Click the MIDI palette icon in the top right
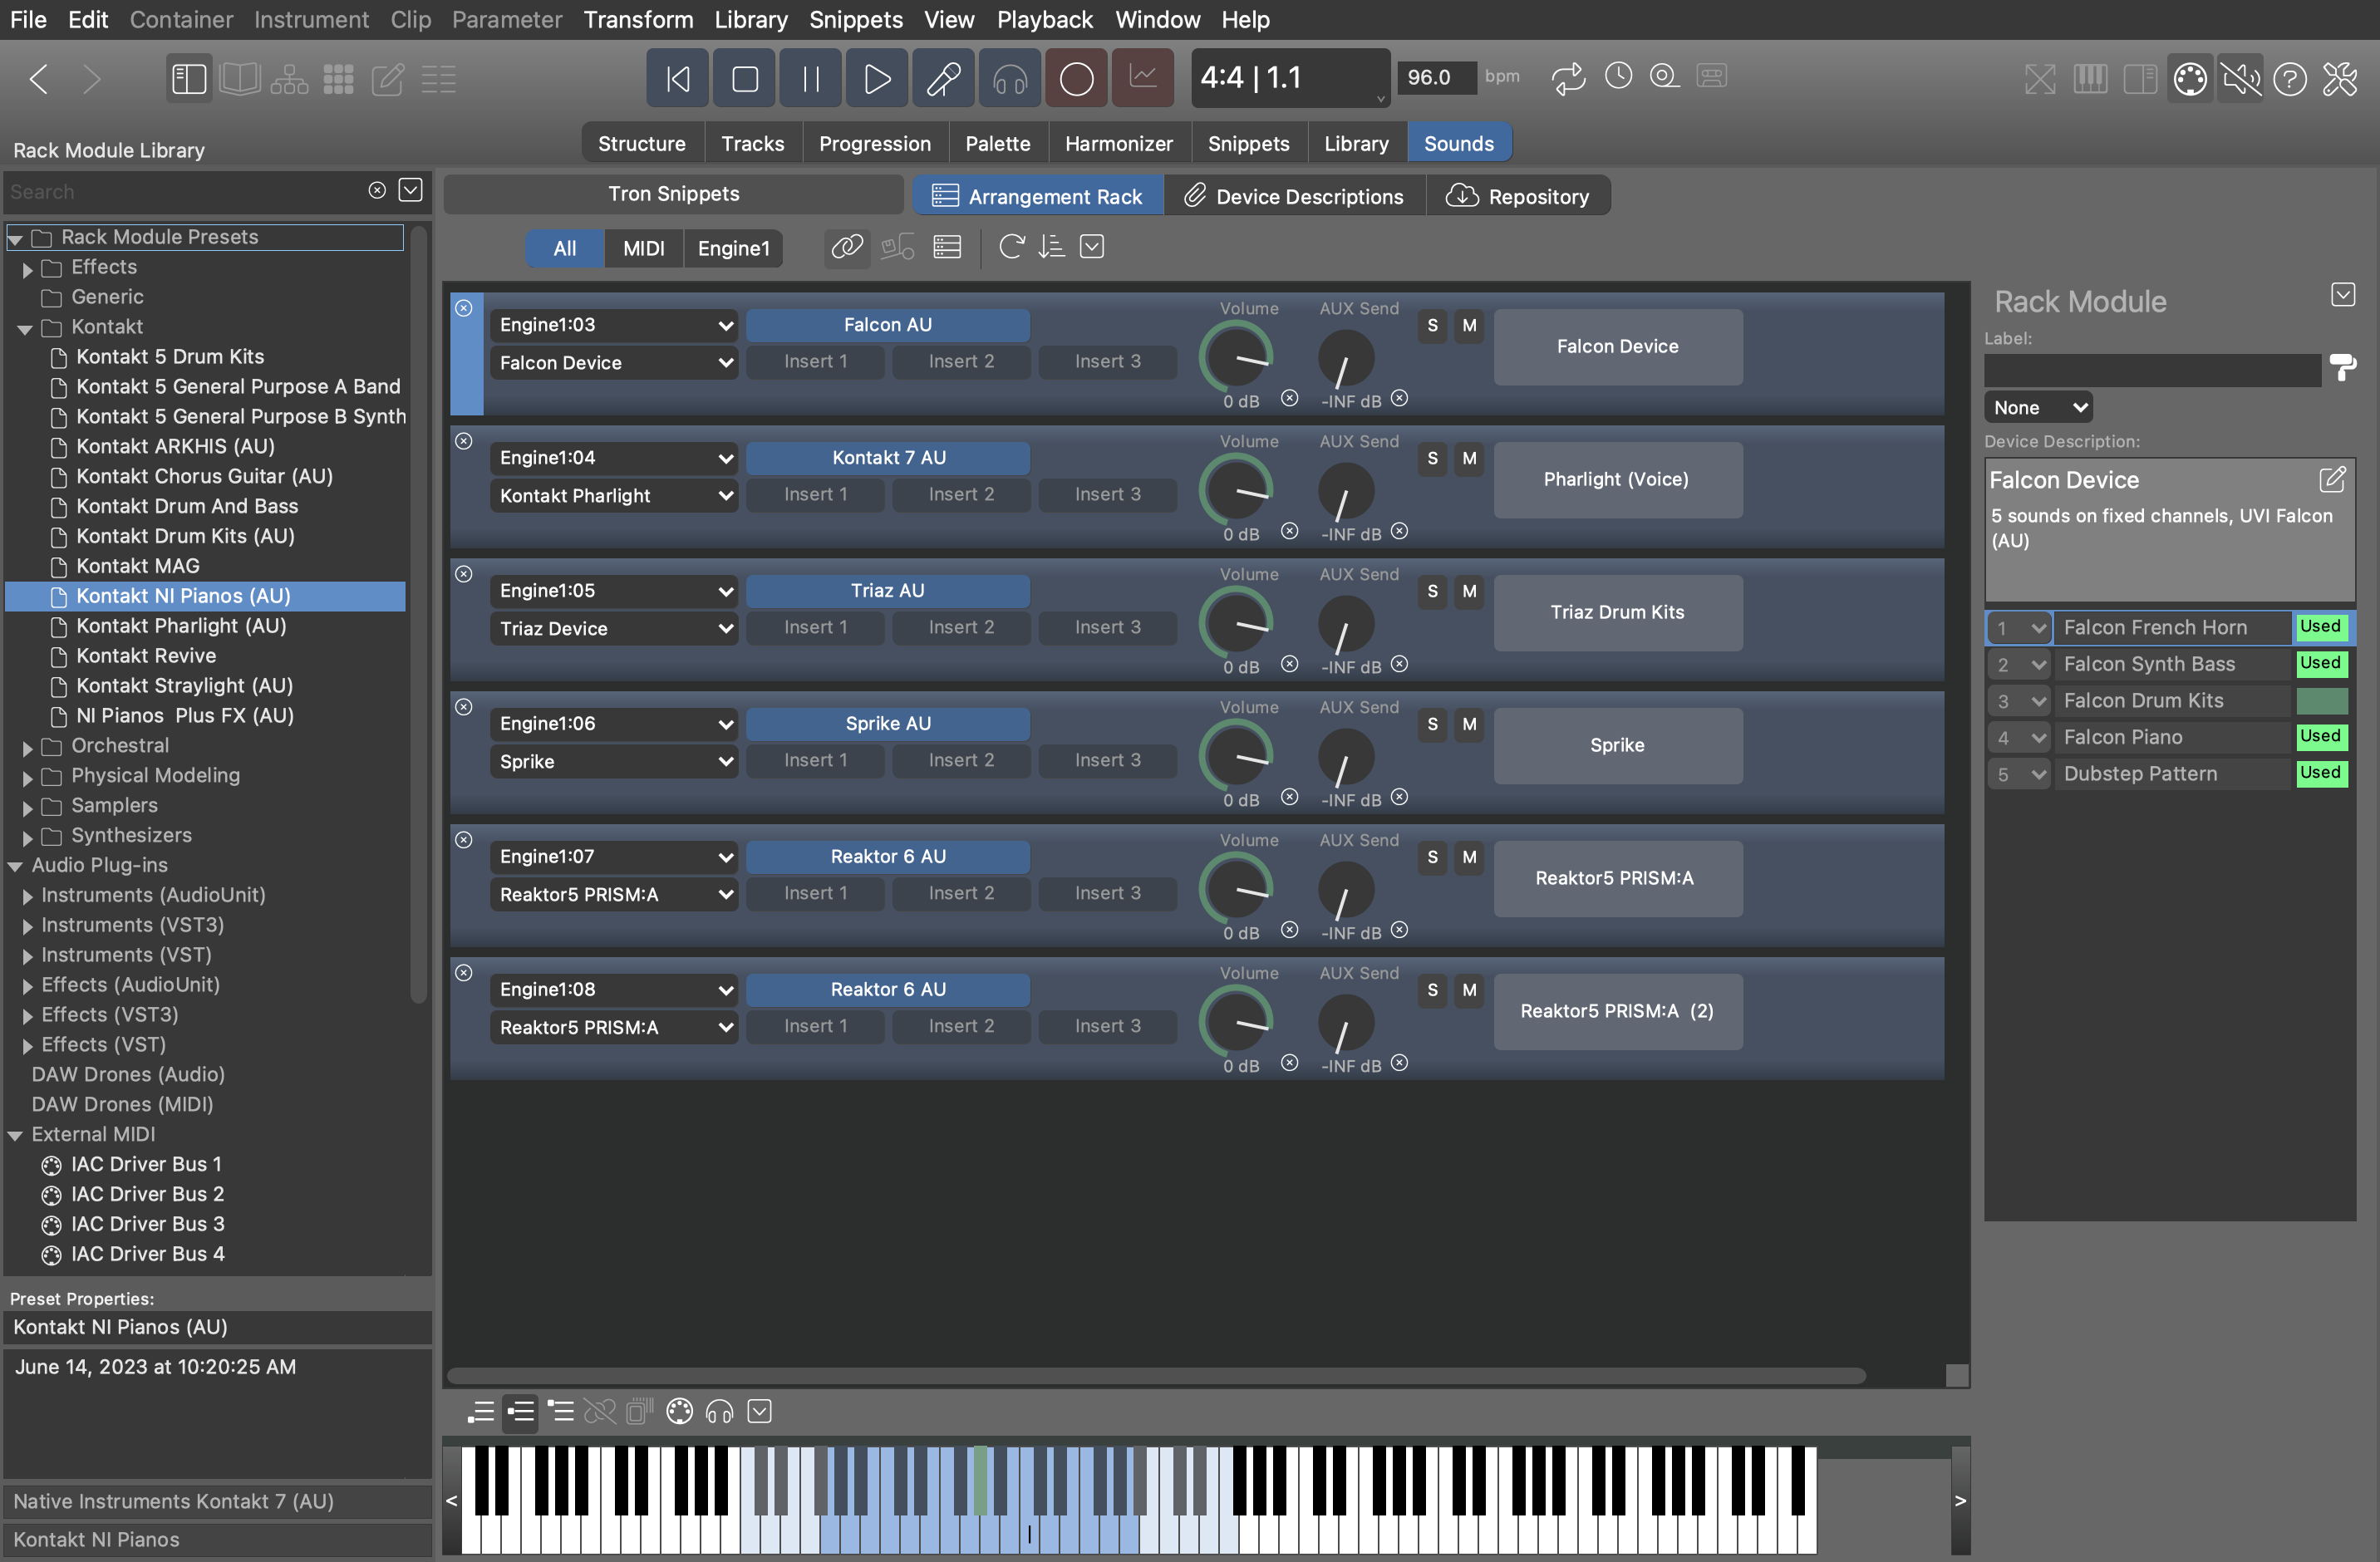2380x1562 pixels. pos(2189,78)
